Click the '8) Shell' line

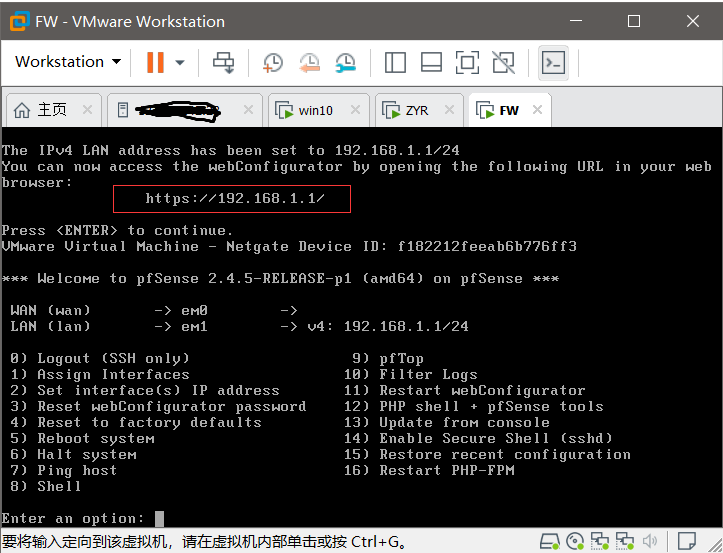(x=46, y=486)
